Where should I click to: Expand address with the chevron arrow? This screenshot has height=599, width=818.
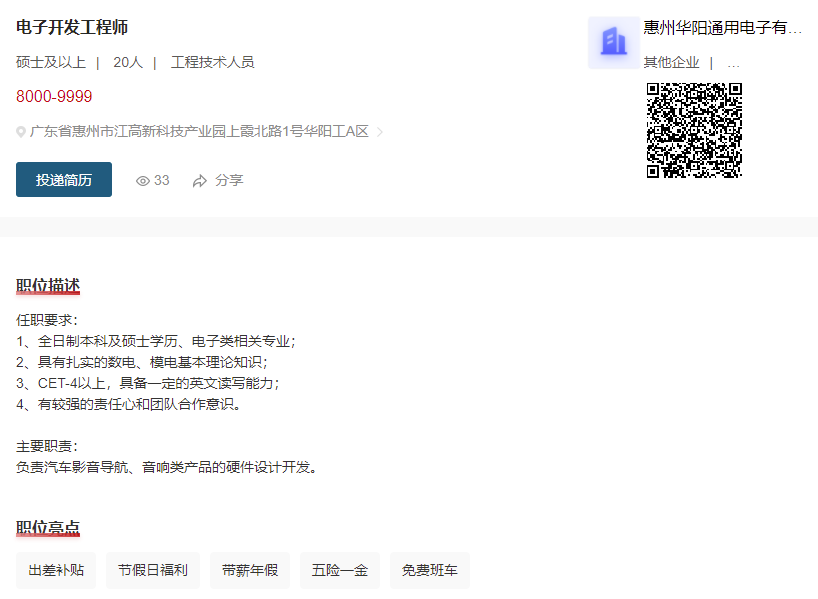380,132
